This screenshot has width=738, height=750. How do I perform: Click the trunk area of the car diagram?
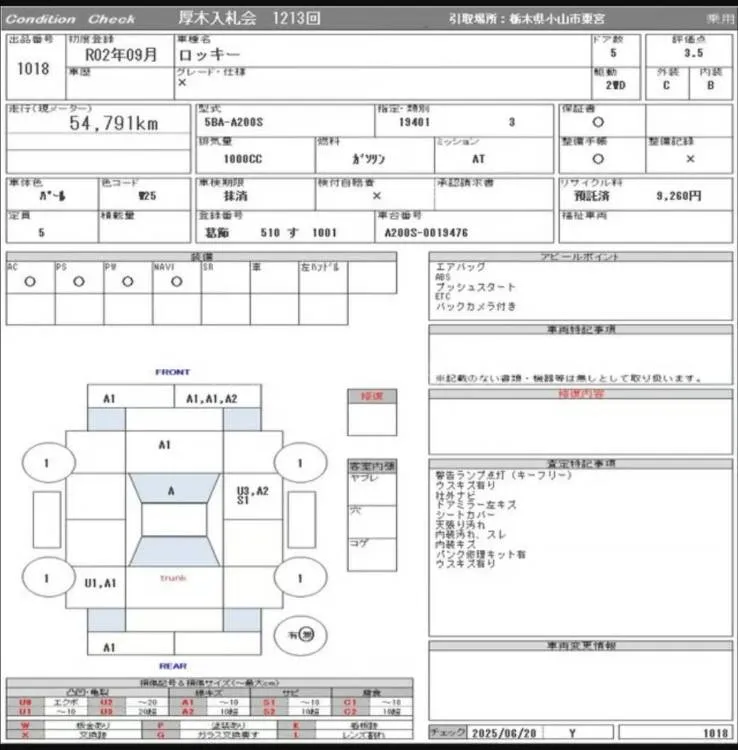(x=172, y=578)
